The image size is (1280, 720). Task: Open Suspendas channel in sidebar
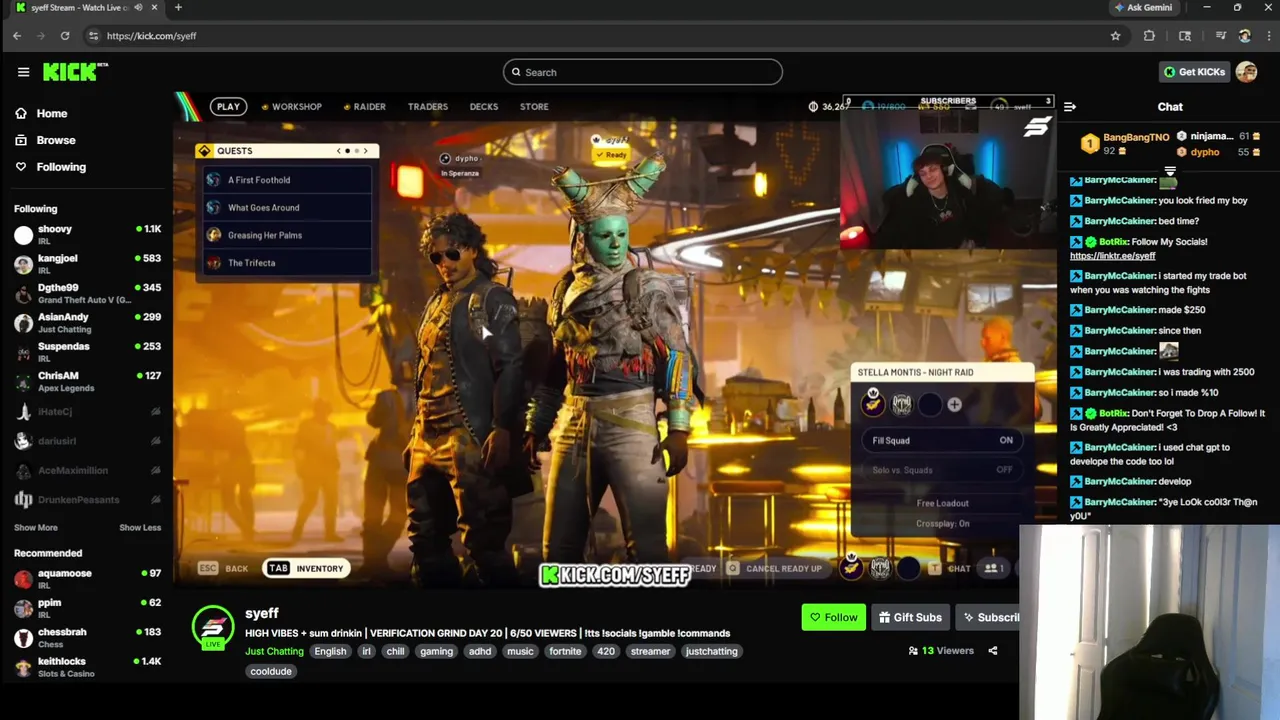87,351
